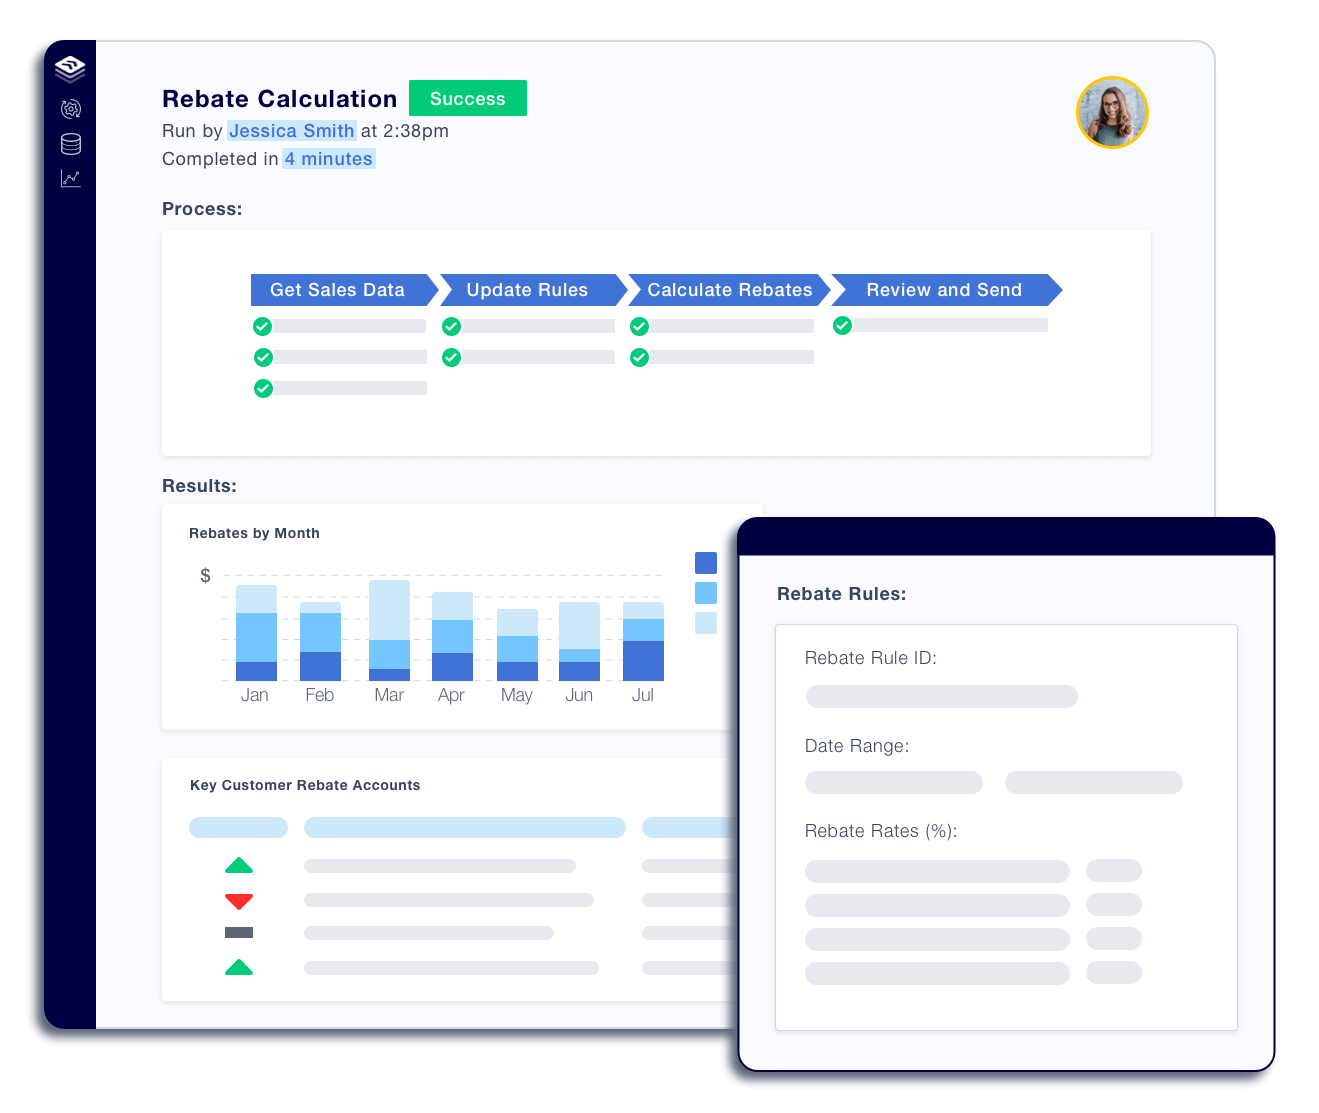Click the second checkmark under Update Rules
This screenshot has height=1113, width=1319.
click(x=451, y=357)
